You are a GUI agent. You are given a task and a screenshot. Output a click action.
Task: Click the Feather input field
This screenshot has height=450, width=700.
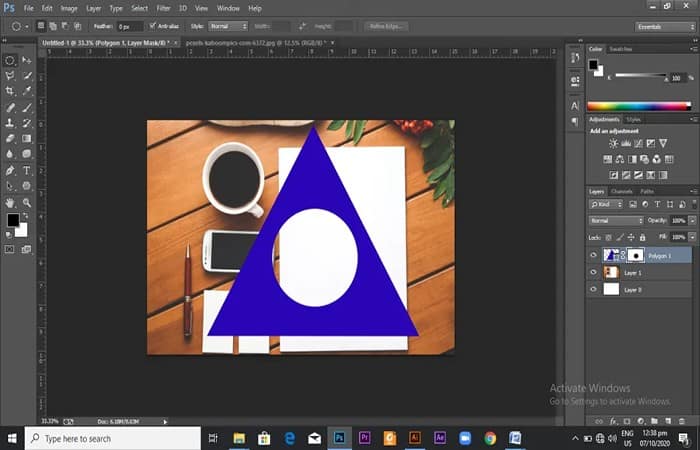pyautogui.click(x=130, y=26)
